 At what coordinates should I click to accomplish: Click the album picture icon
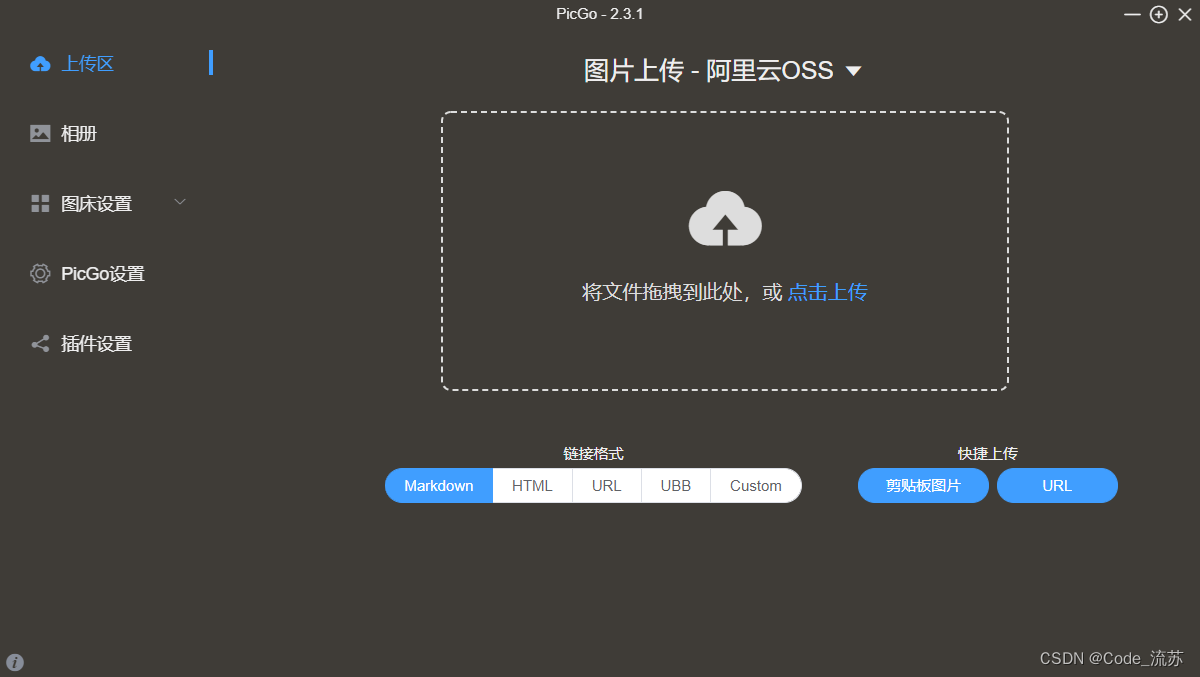[x=40, y=134]
